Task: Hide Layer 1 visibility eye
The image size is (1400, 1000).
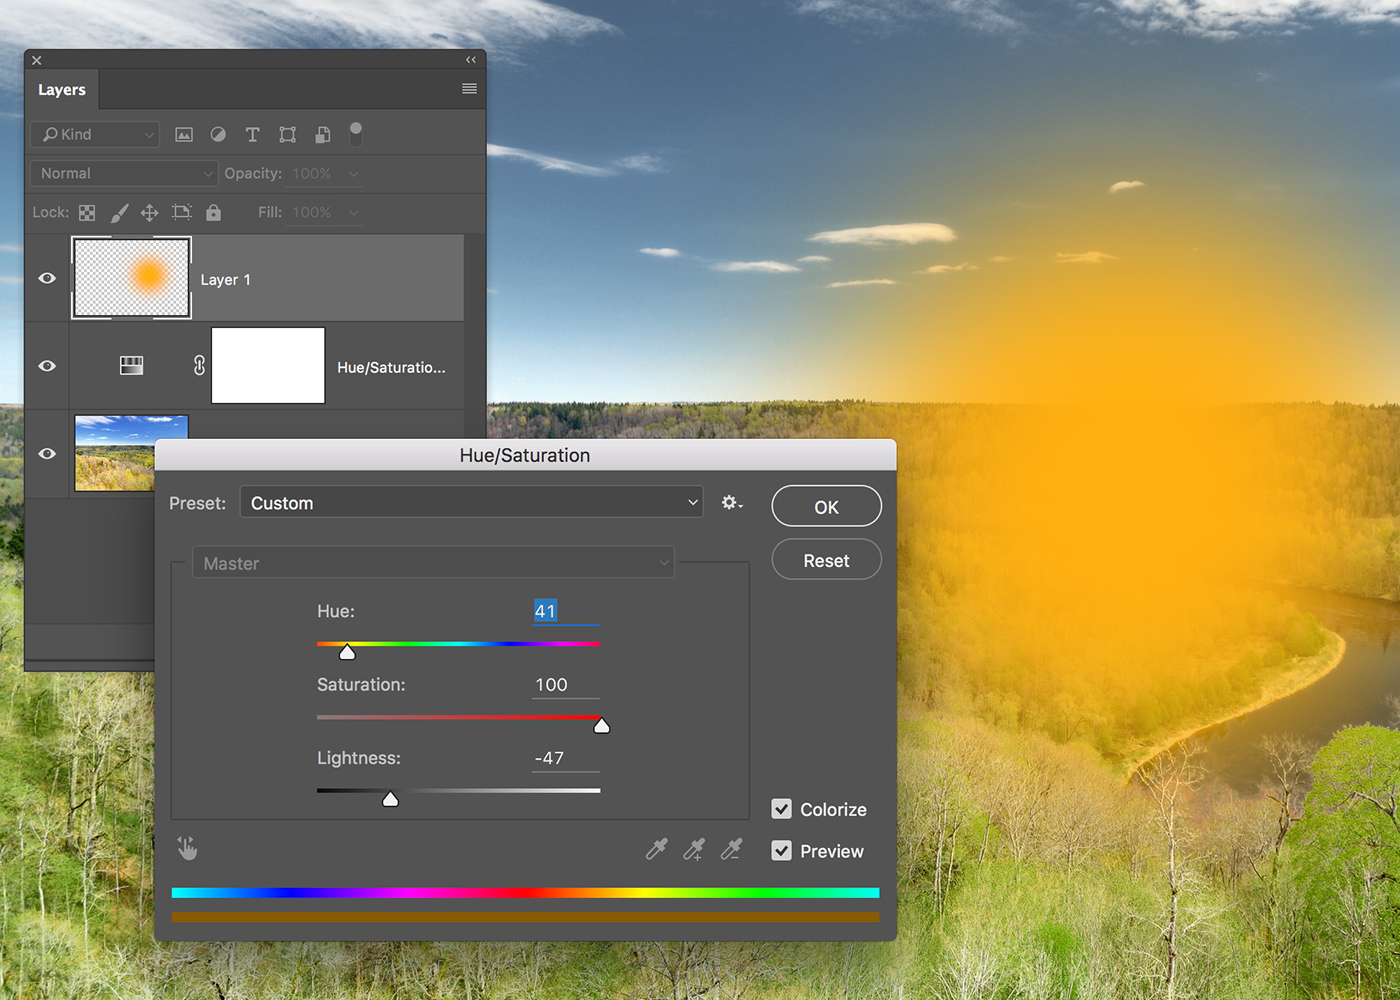Action: 47,278
